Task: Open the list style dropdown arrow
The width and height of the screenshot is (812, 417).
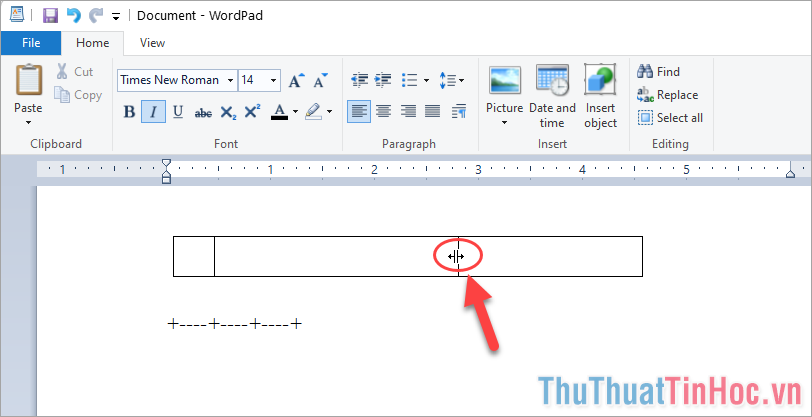Action: click(x=426, y=80)
